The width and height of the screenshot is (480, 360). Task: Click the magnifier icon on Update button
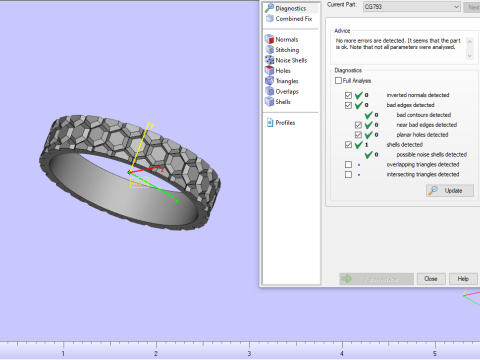coord(433,190)
